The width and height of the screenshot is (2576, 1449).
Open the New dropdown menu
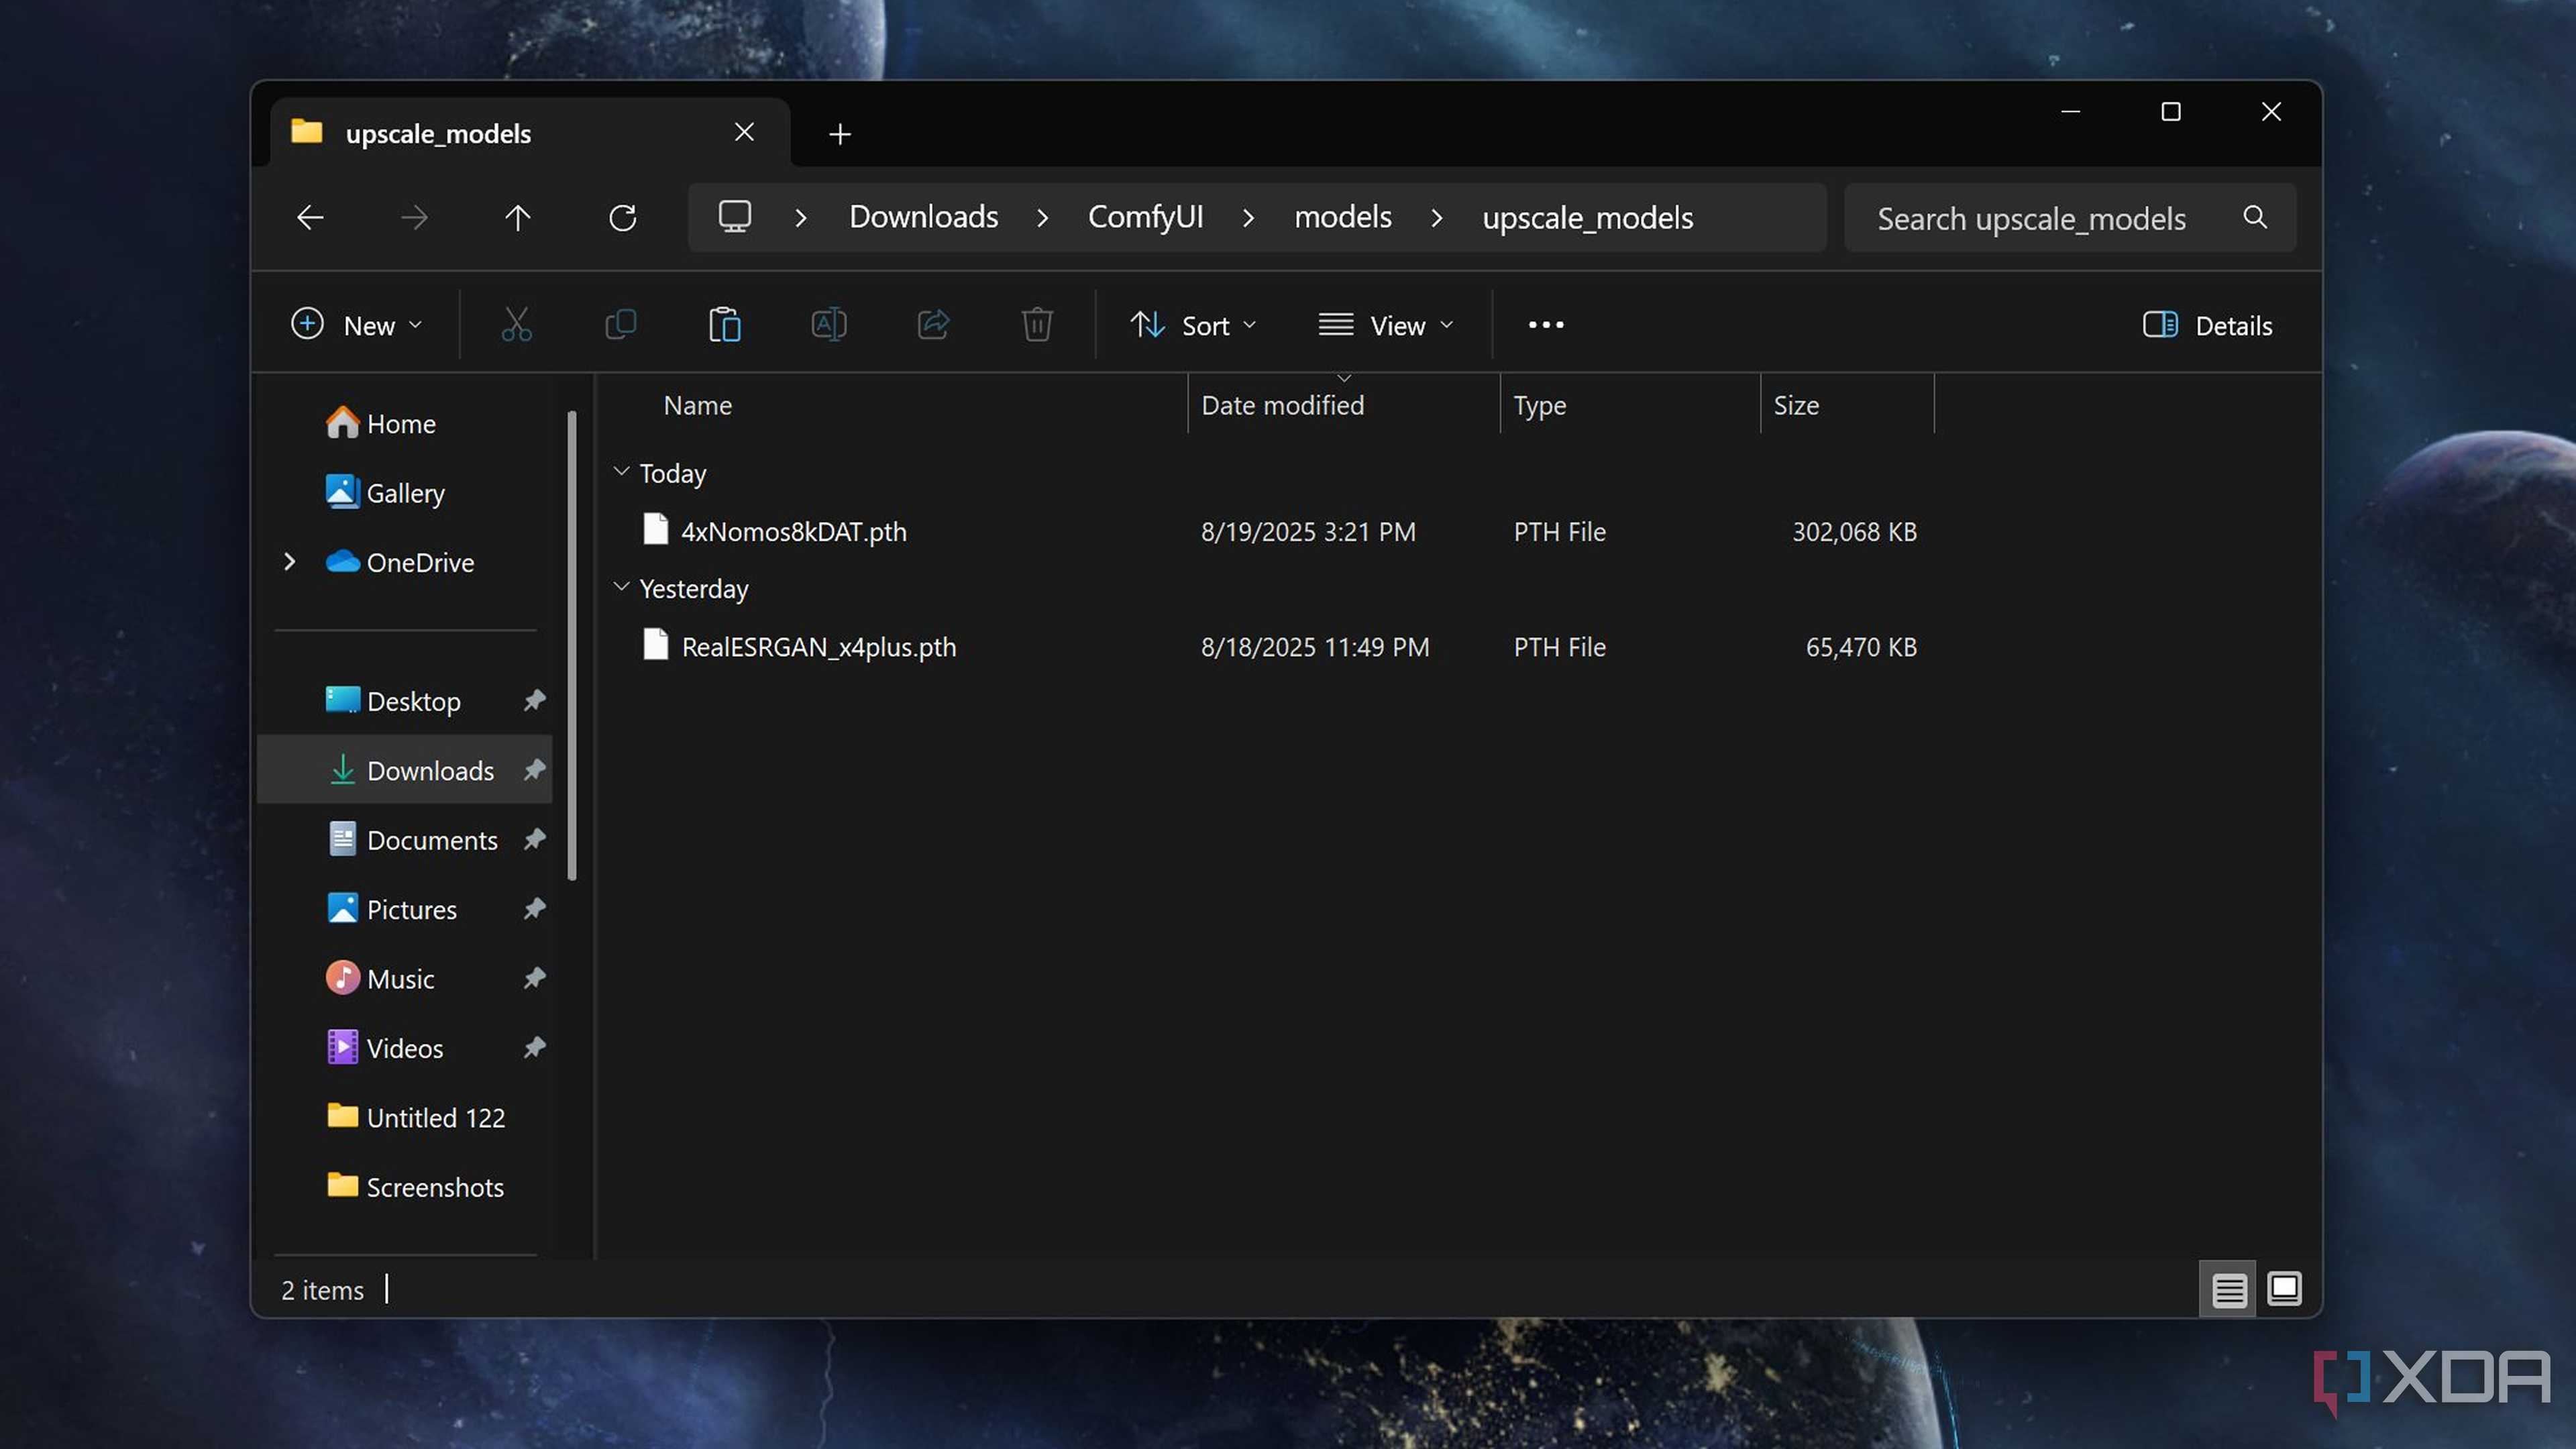point(357,325)
